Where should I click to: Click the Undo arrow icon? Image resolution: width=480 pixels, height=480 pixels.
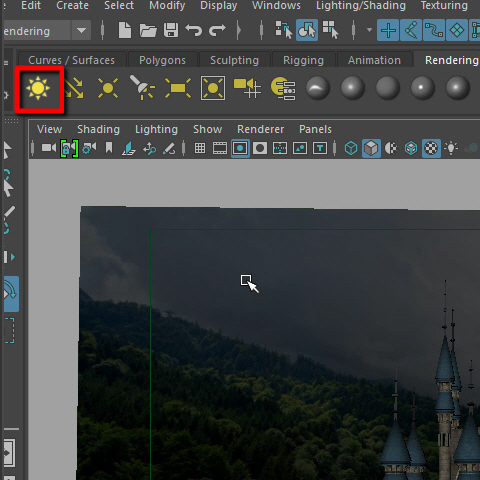click(193, 30)
